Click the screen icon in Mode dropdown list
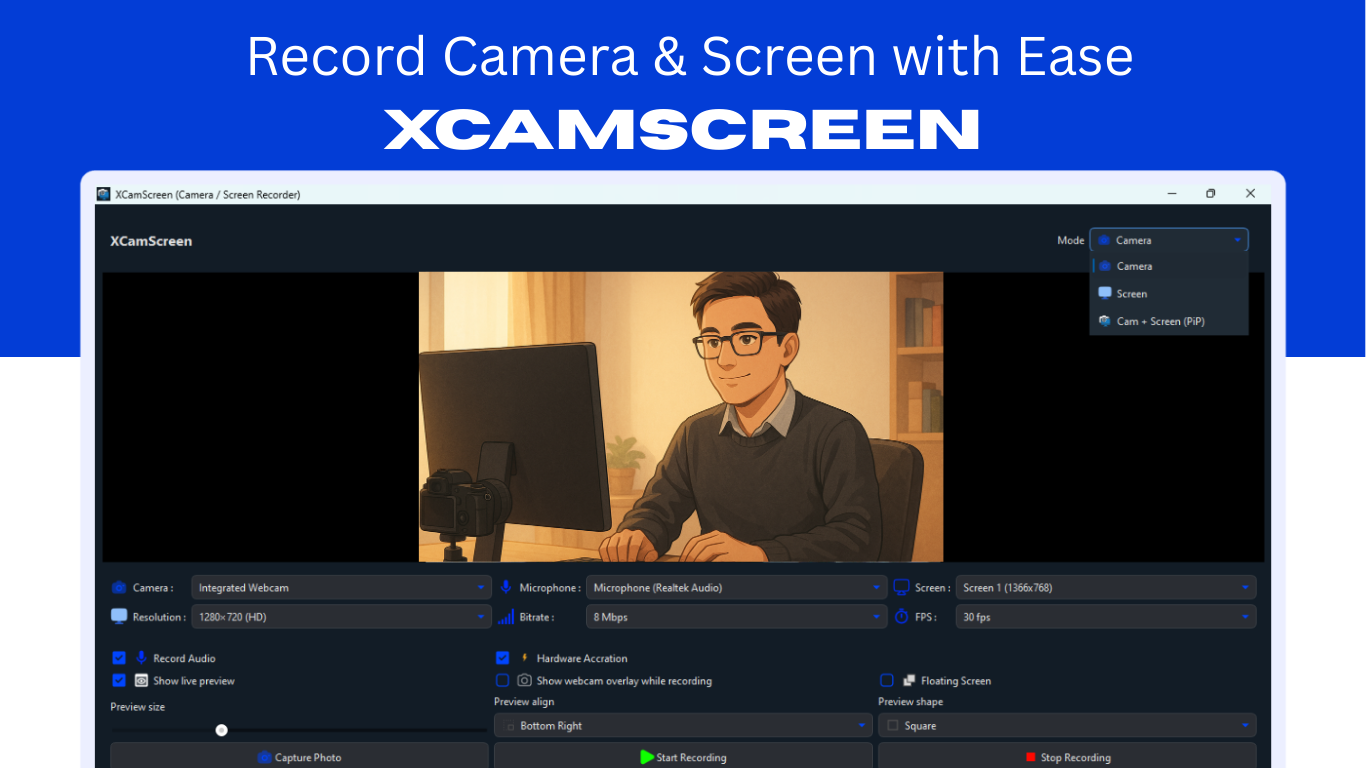 click(1105, 293)
